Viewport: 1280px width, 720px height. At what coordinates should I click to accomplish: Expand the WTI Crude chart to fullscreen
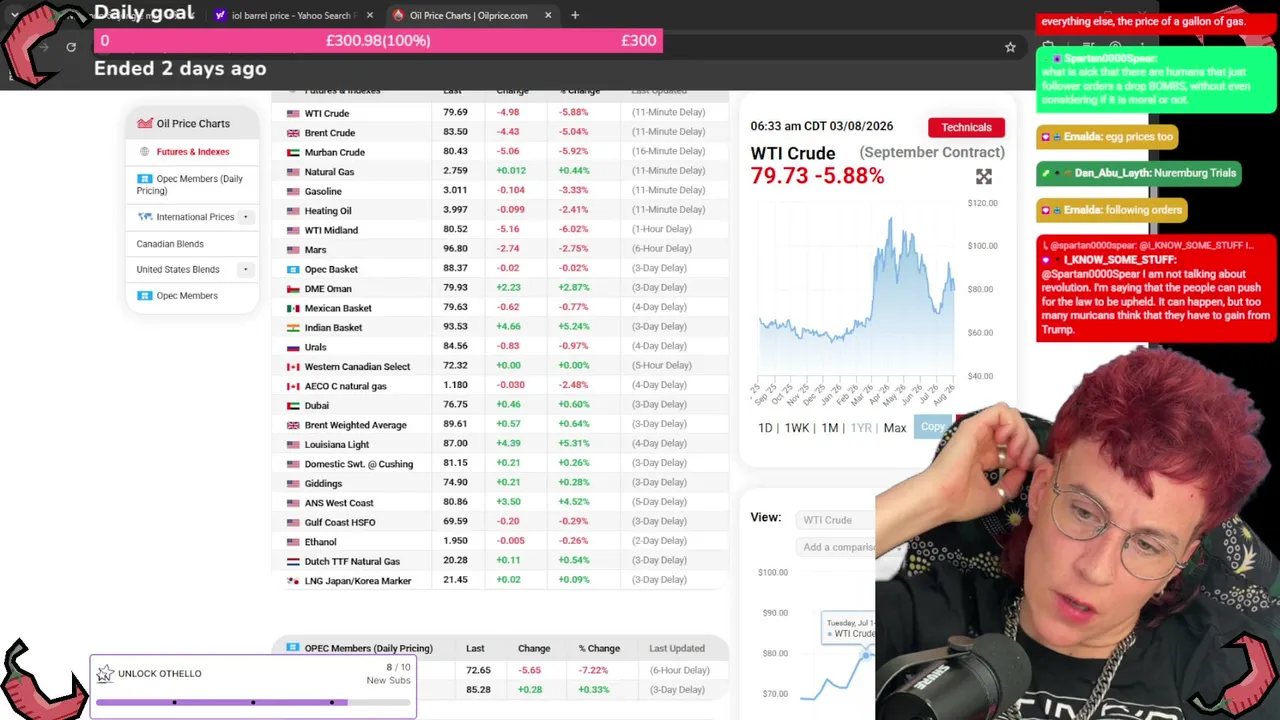coord(984,177)
